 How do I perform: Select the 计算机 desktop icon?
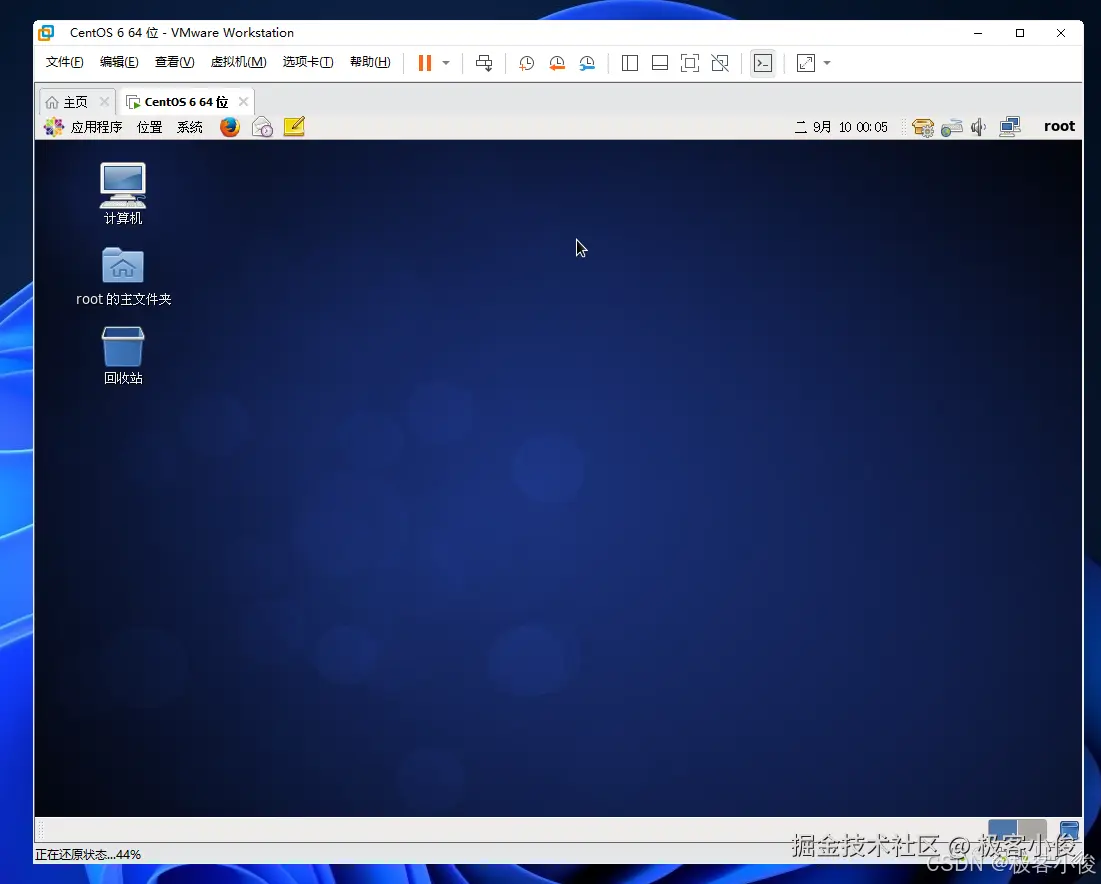[123, 194]
